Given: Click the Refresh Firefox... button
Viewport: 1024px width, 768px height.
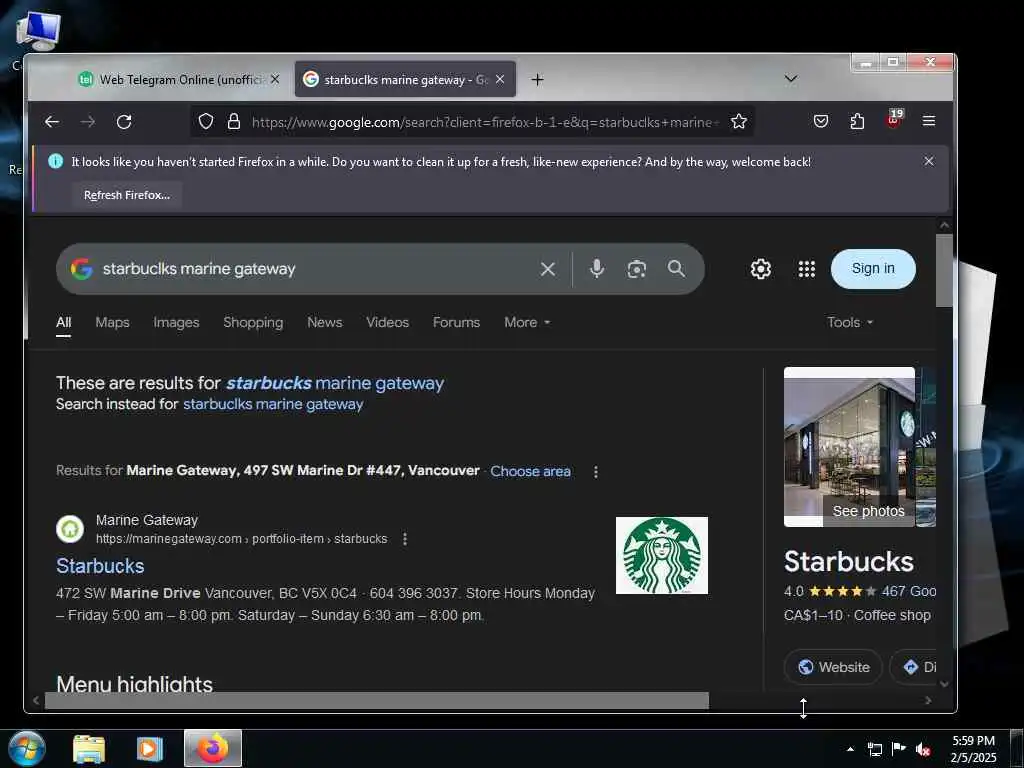Looking at the screenshot, I should tap(127, 195).
